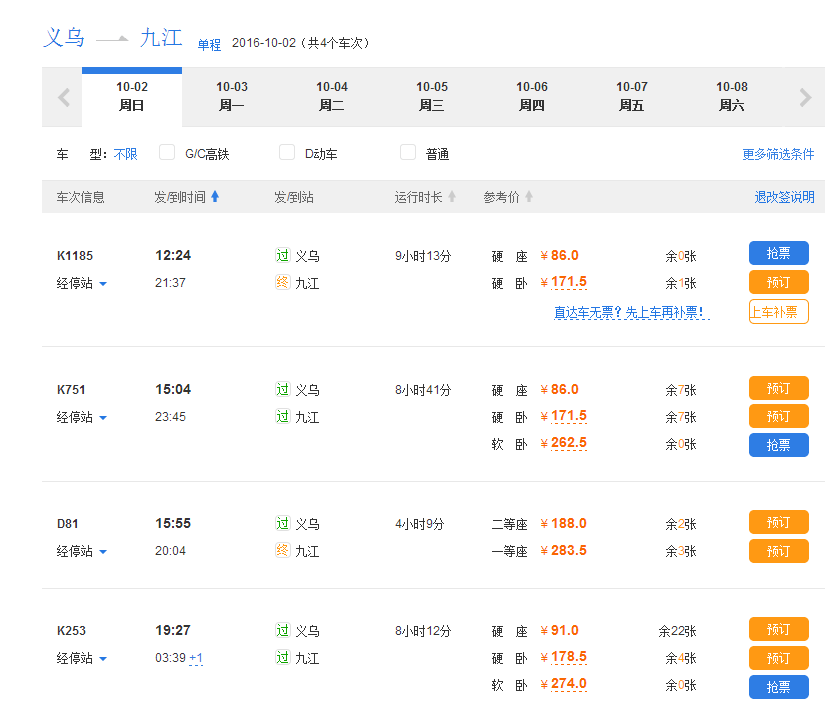Switch to the 10-08 周六 date tab
The image size is (837, 722).
coord(732,97)
